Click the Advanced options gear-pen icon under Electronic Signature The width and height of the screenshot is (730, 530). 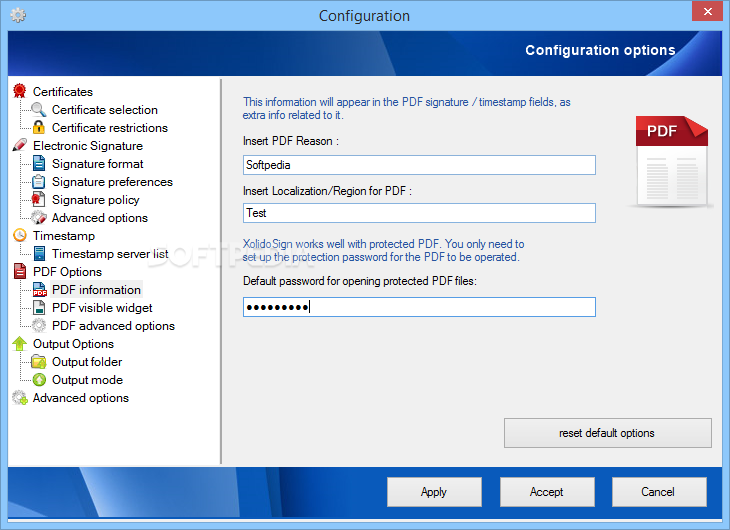(x=39, y=217)
